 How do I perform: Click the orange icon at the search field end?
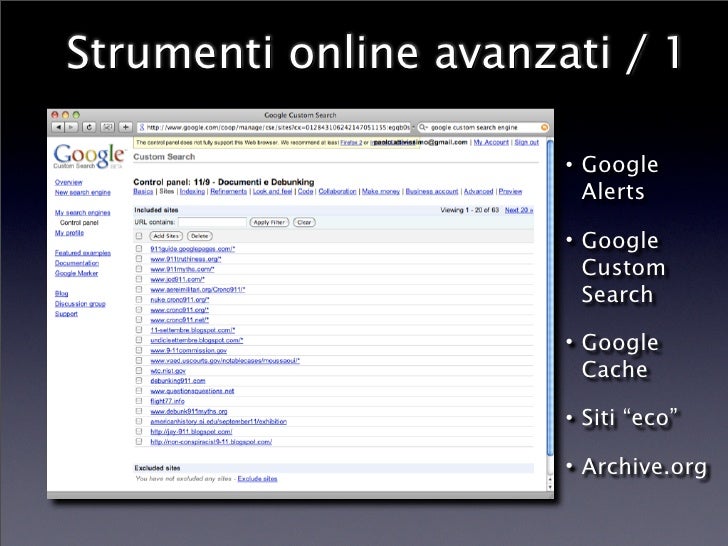(544, 127)
